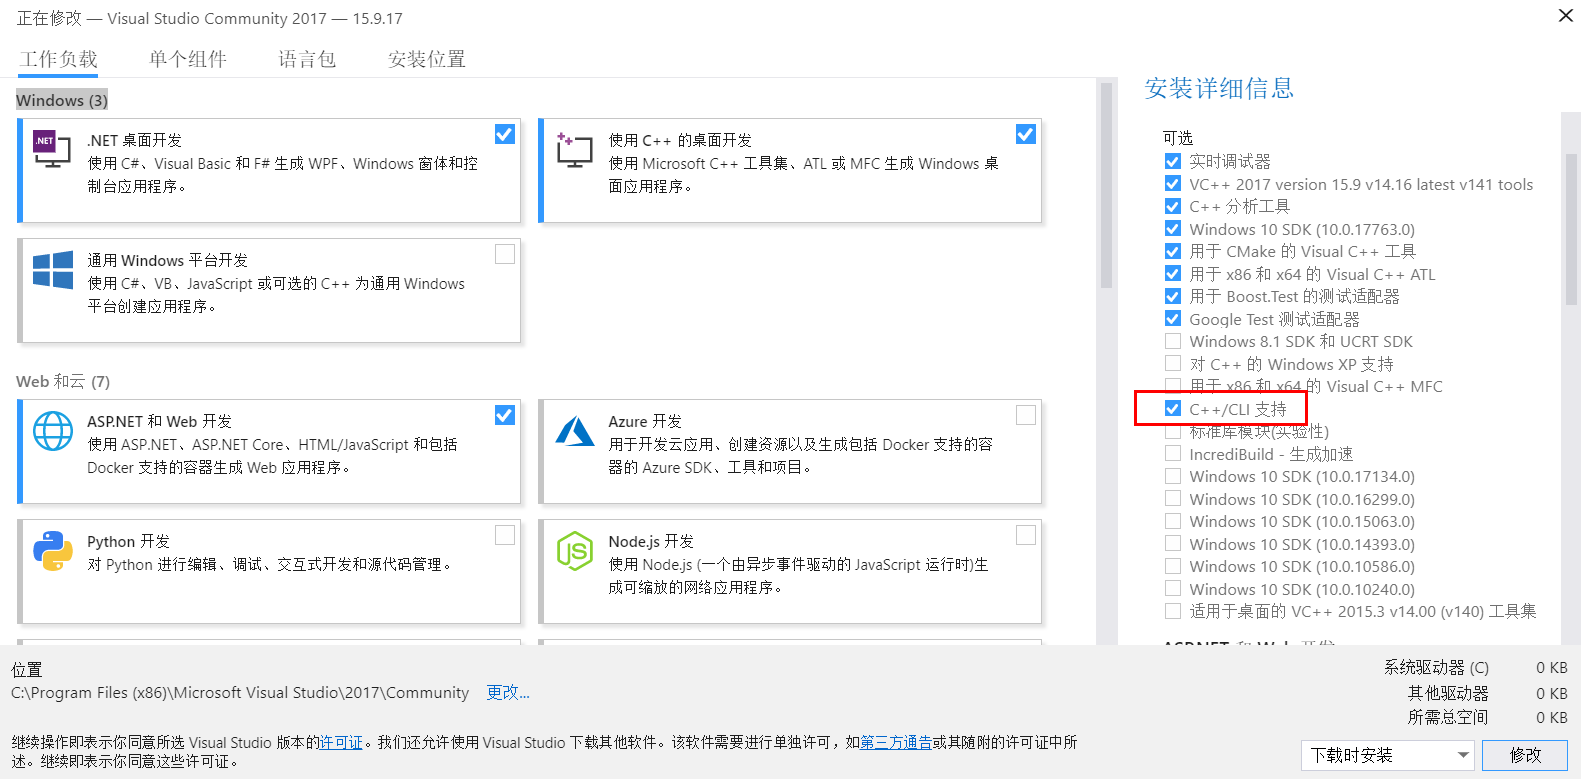Check Windows 10 SDK (10.0.15063.0)
Screen dimensions: 1581x779
tap(1173, 521)
